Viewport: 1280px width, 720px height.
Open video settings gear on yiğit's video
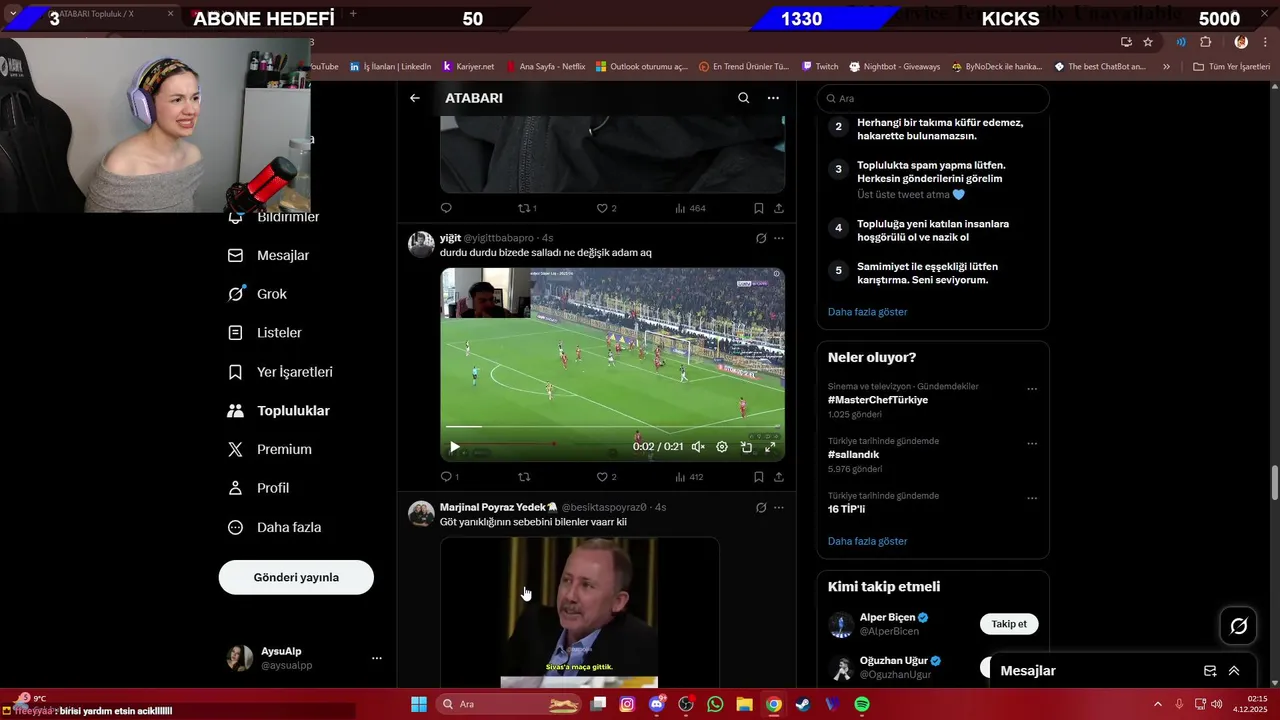click(x=722, y=447)
